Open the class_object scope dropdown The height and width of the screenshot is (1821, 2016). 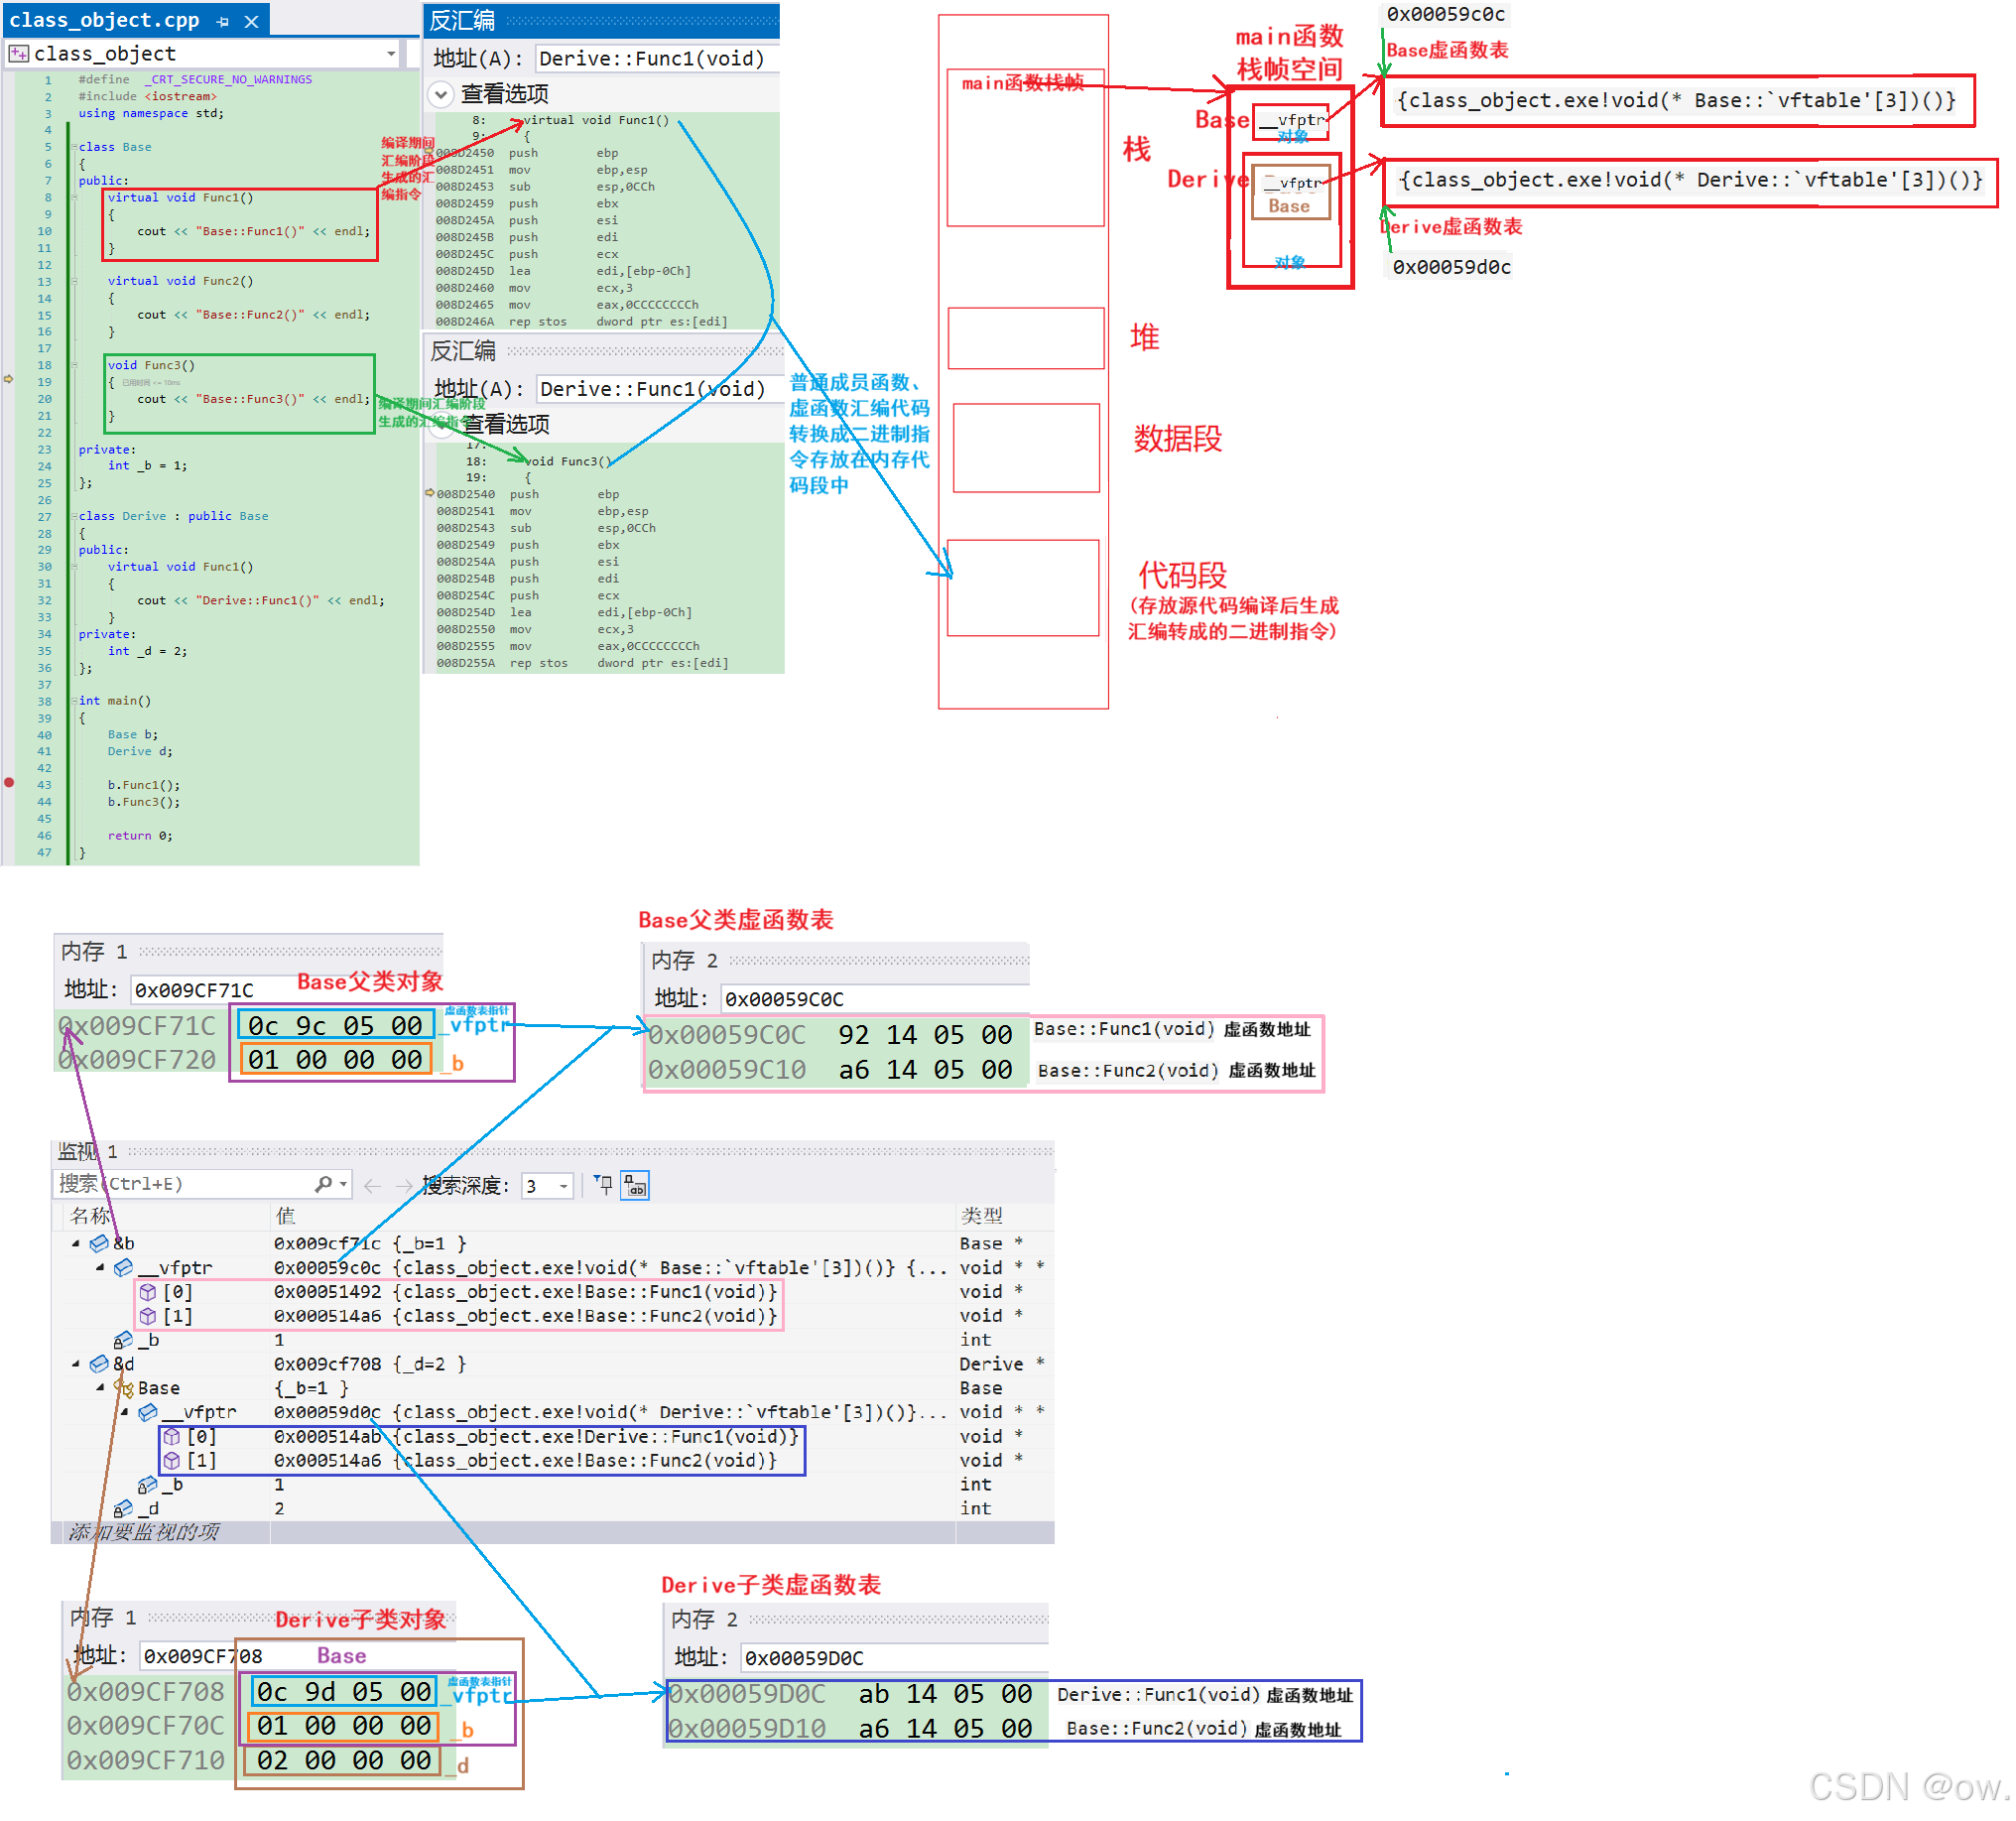tap(391, 54)
